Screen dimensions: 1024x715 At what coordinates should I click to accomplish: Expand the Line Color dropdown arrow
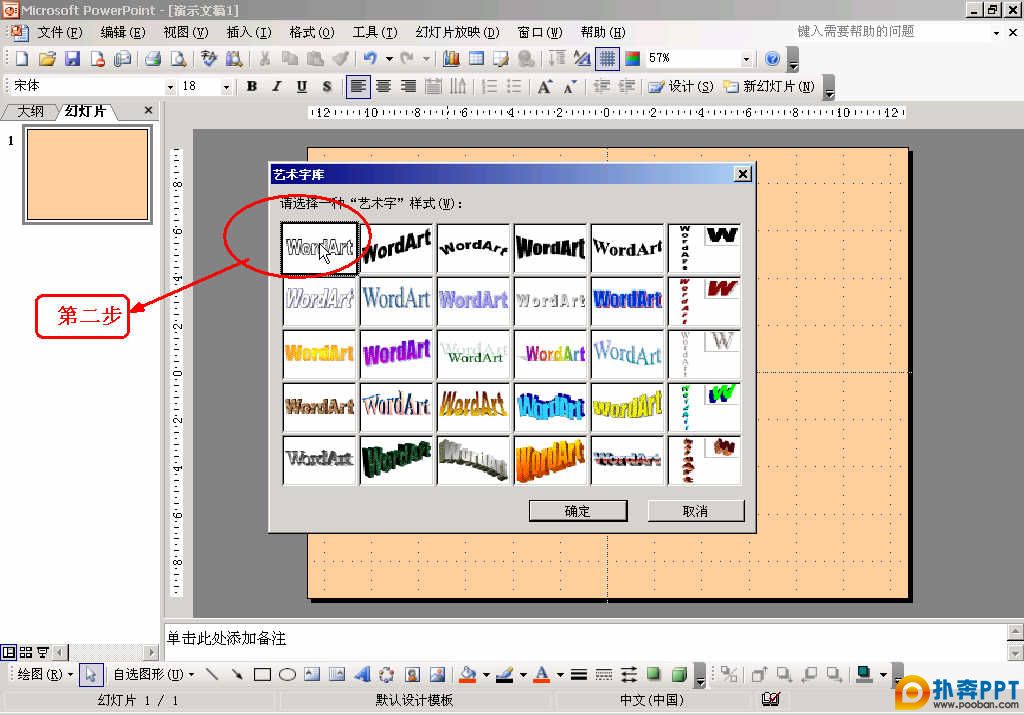523,675
